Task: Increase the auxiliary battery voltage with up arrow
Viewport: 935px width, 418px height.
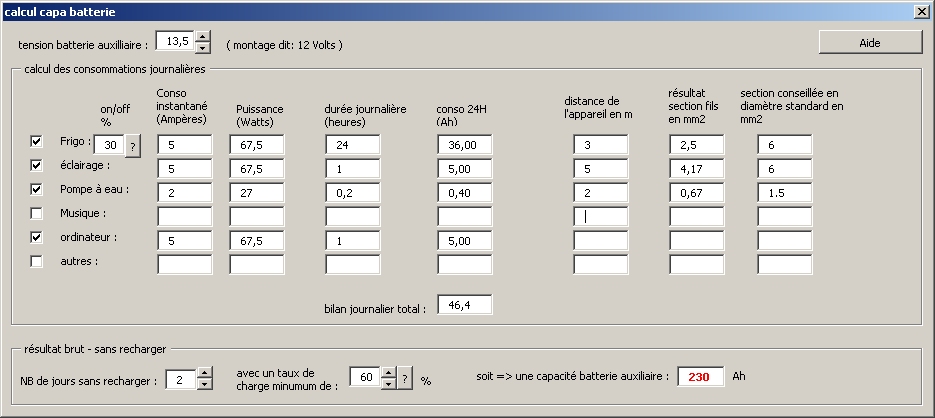Action: click(203, 37)
